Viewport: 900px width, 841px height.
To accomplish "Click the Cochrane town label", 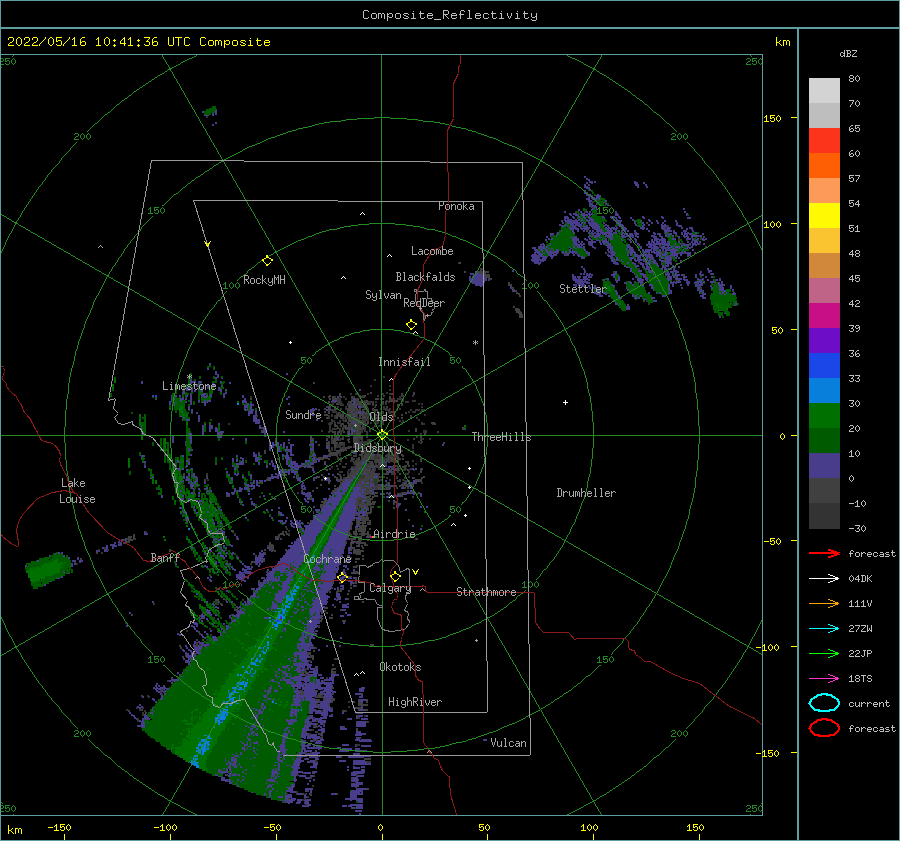I will pyautogui.click(x=327, y=559).
